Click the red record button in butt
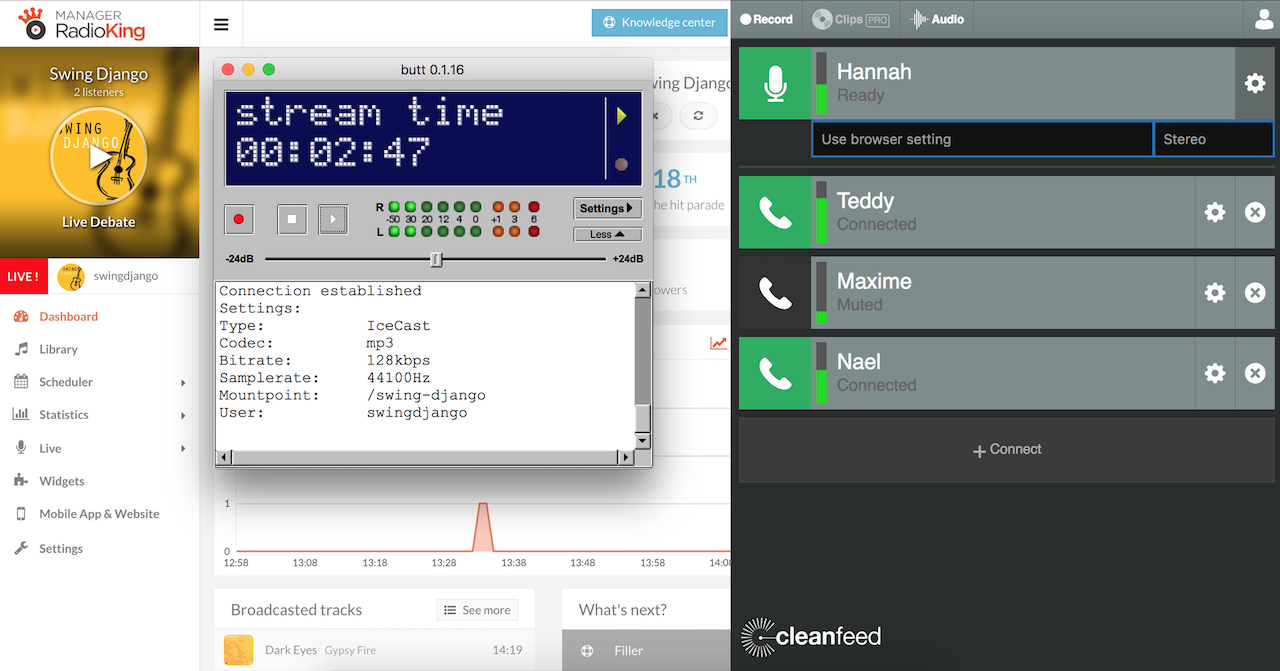 pyautogui.click(x=239, y=219)
